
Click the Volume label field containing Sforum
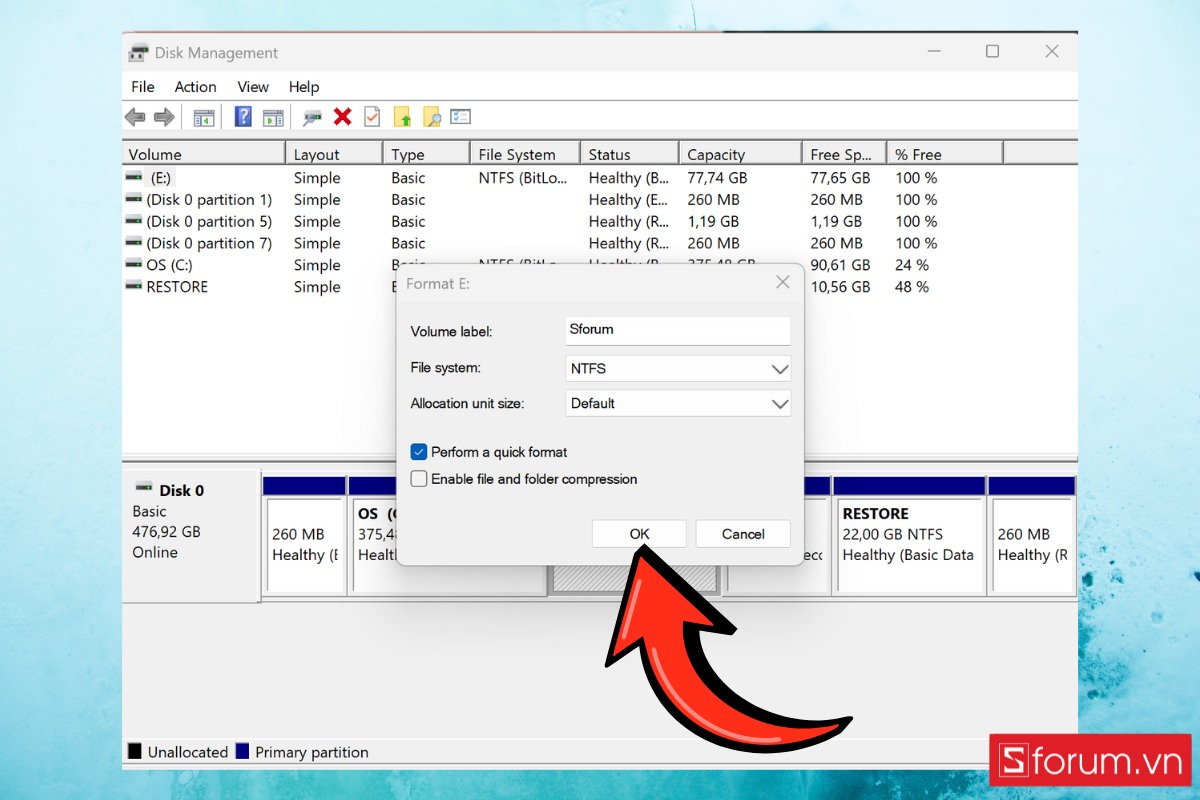pyautogui.click(x=677, y=330)
